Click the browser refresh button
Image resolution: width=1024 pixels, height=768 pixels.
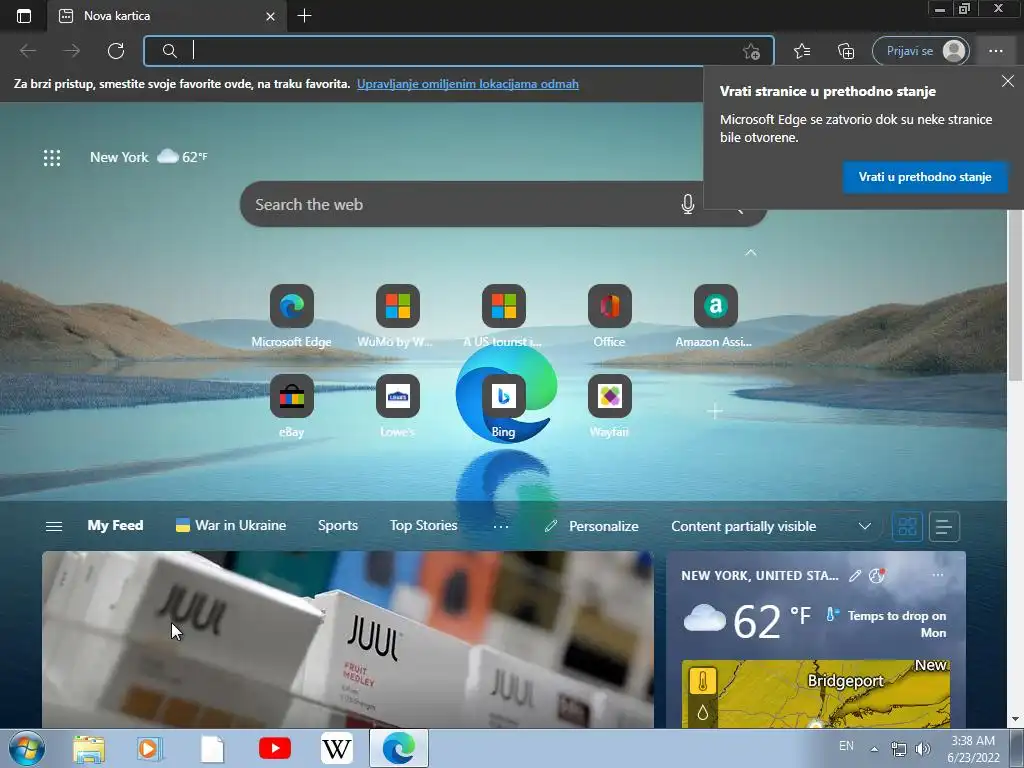pos(116,51)
